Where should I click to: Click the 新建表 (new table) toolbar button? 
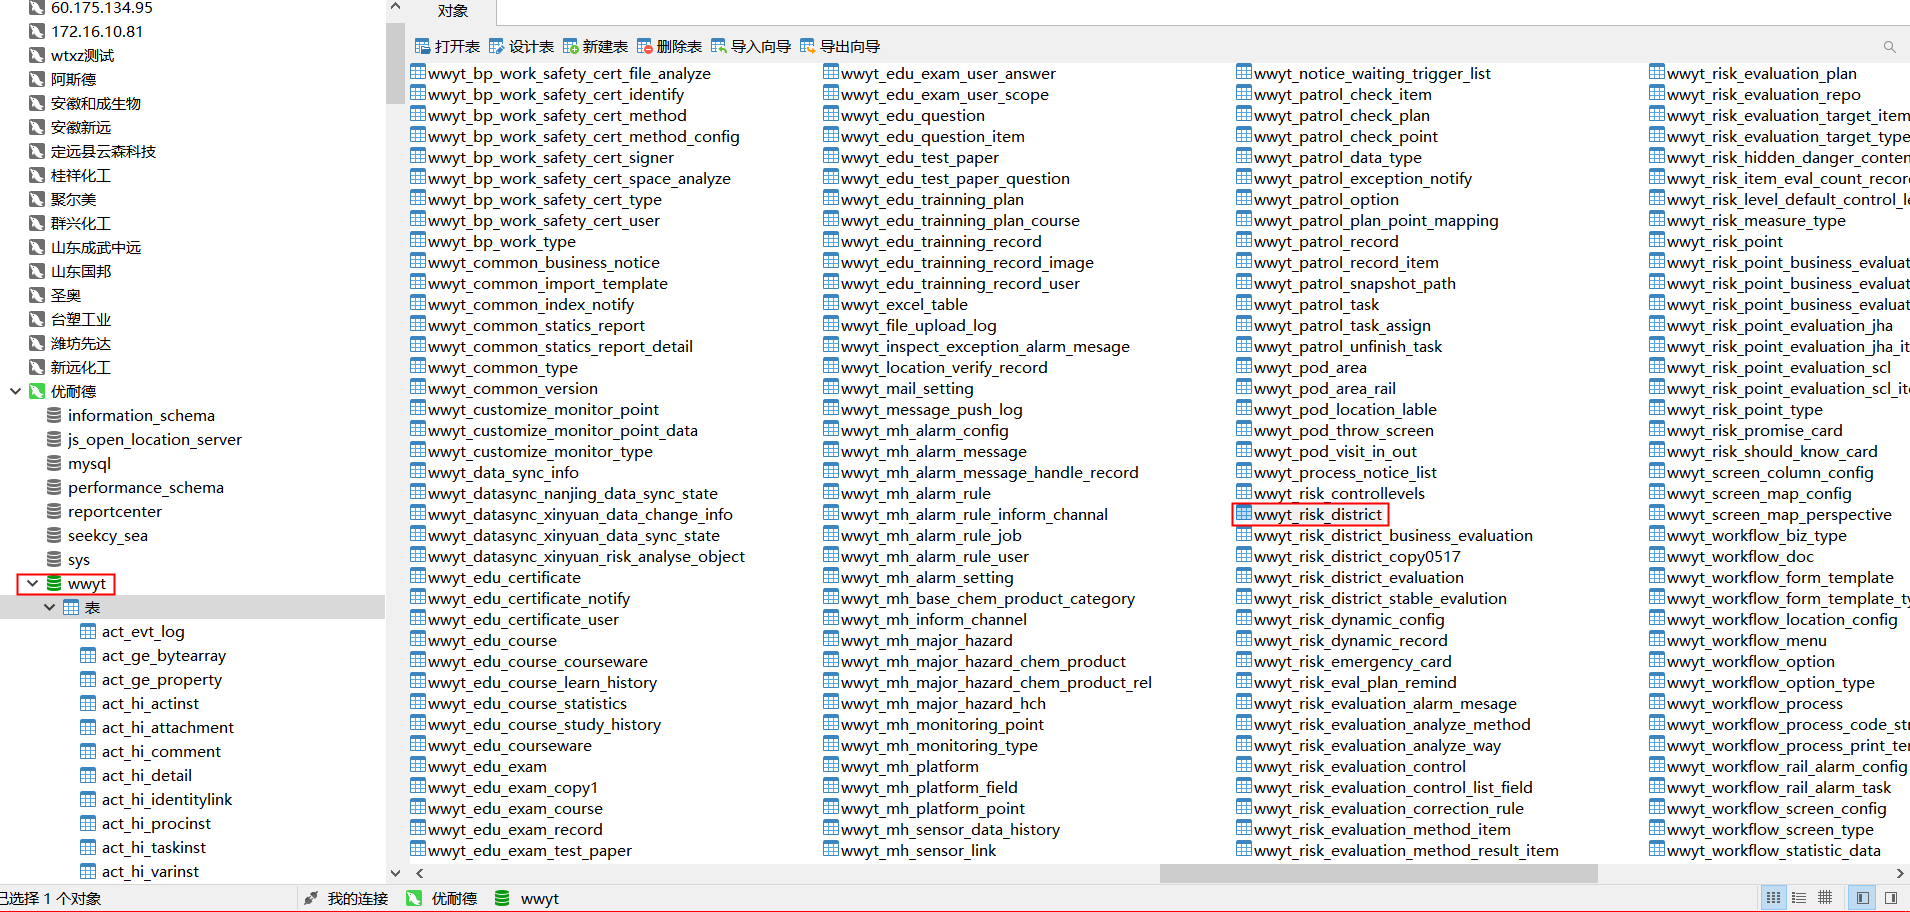click(x=595, y=46)
